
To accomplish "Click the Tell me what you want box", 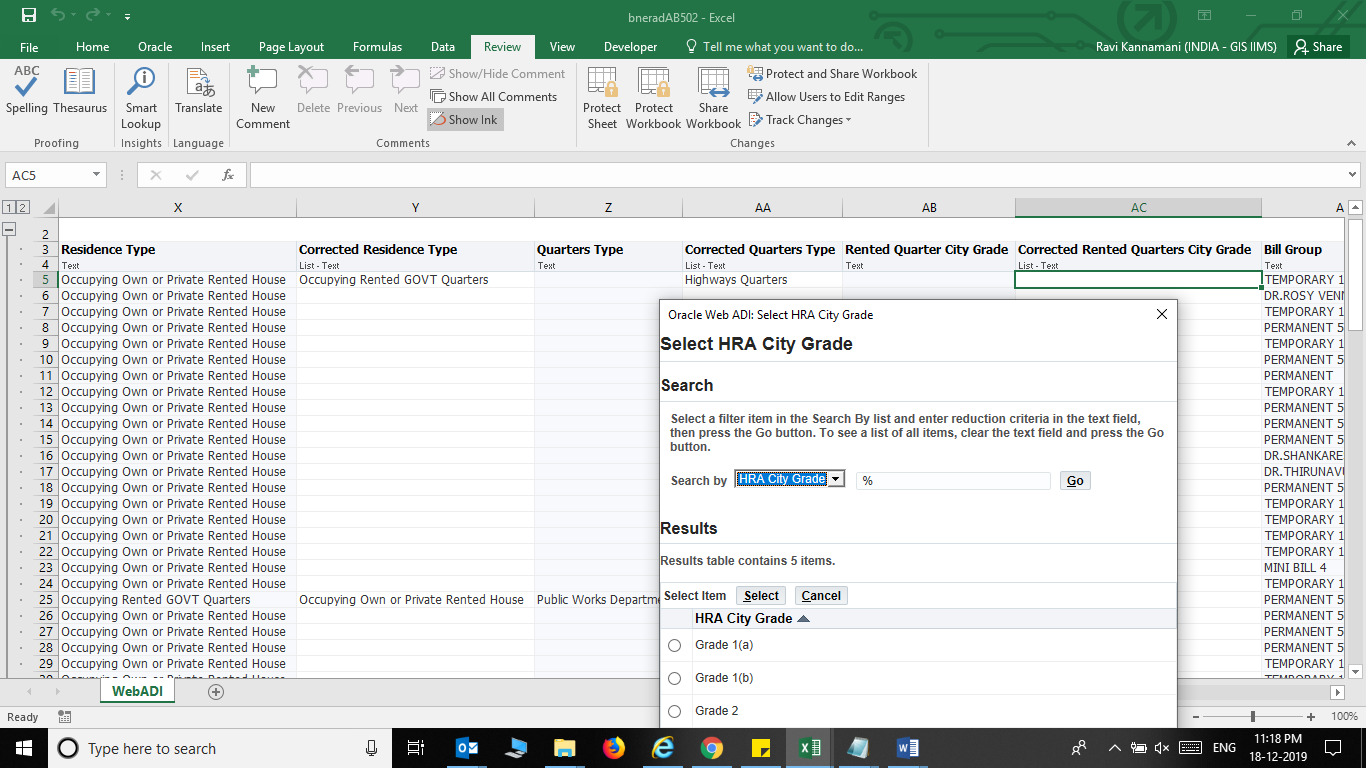I will [774, 47].
